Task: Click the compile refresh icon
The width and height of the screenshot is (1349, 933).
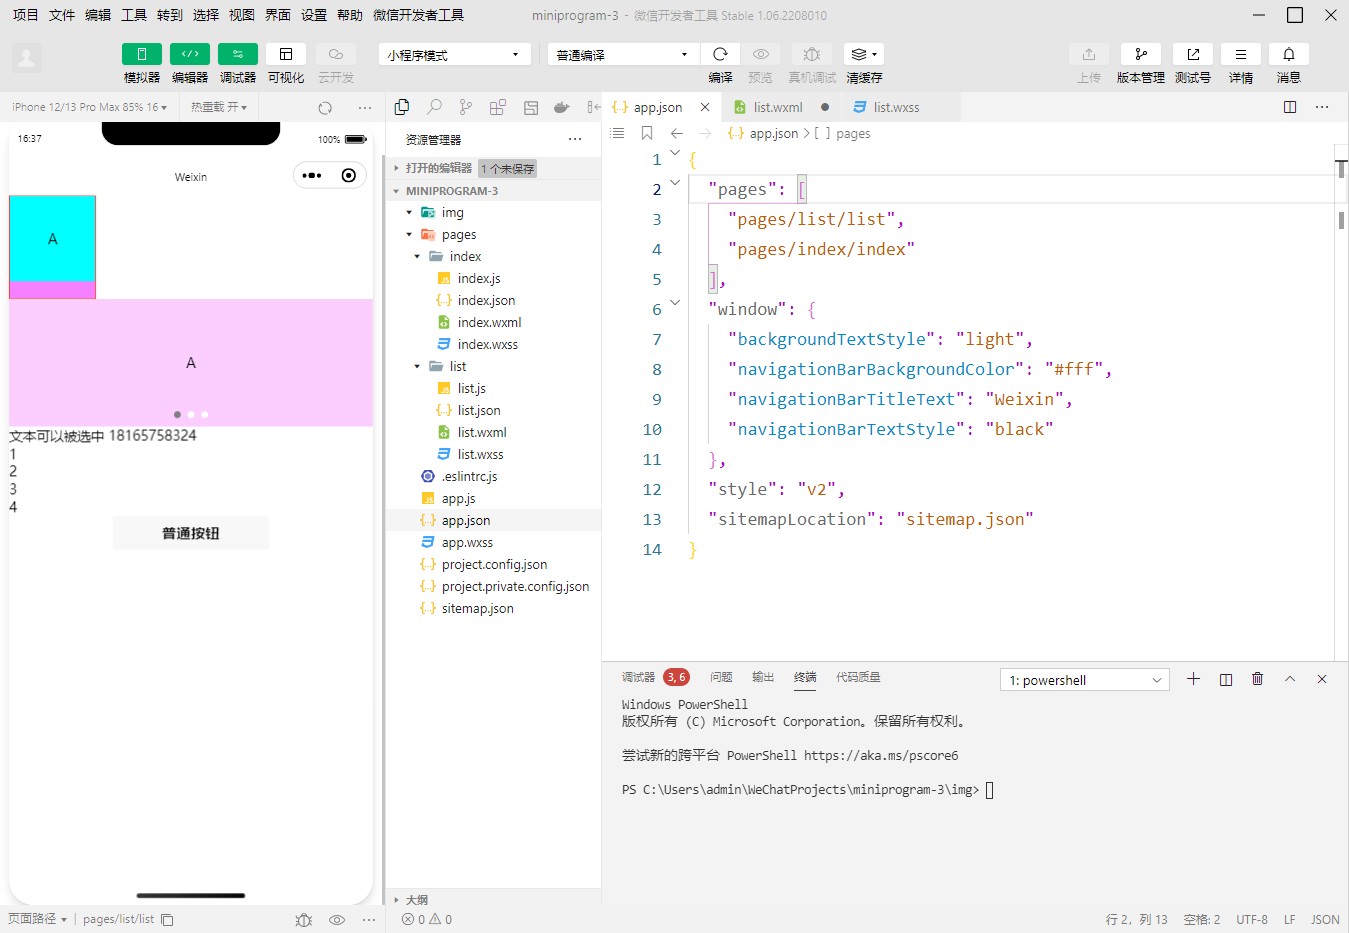Action: coord(720,54)
